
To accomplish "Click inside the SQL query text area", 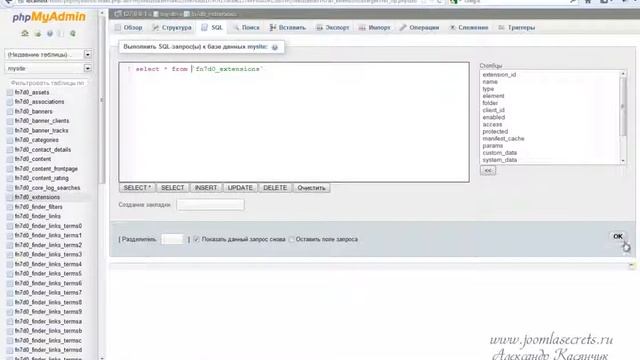I will [x=294, y=122].
